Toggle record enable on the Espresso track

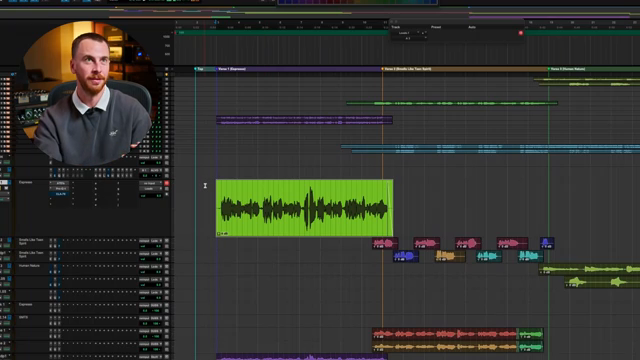pyautogui.click(x=167, y=183)
